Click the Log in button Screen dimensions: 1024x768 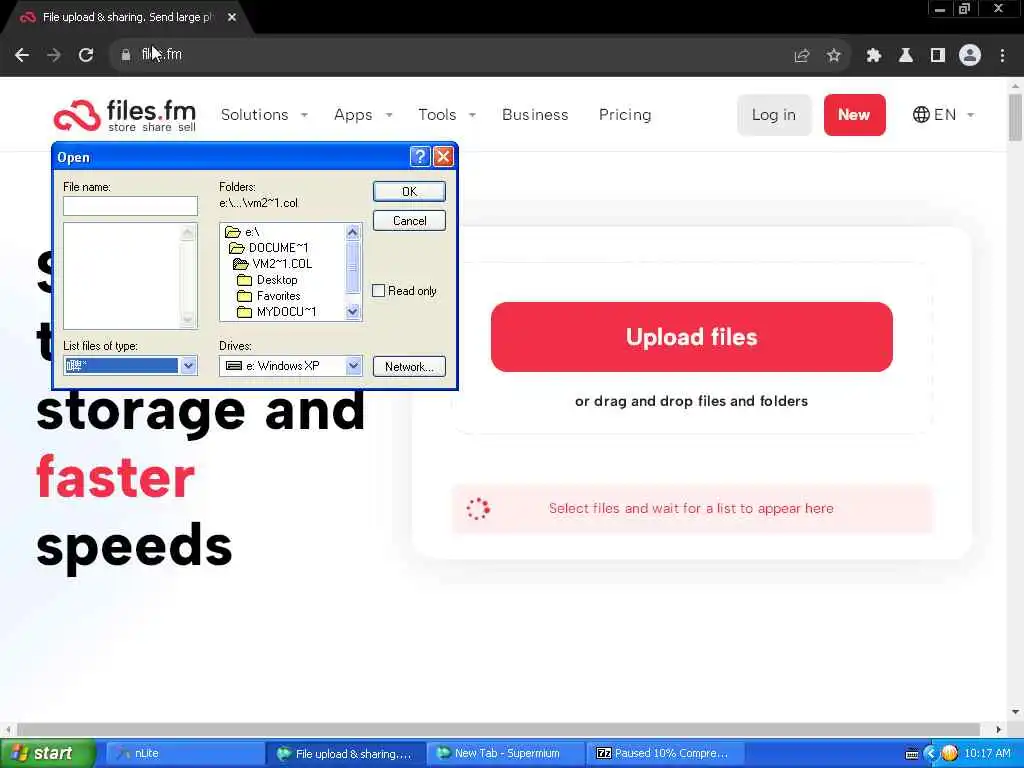click(774, 115)
